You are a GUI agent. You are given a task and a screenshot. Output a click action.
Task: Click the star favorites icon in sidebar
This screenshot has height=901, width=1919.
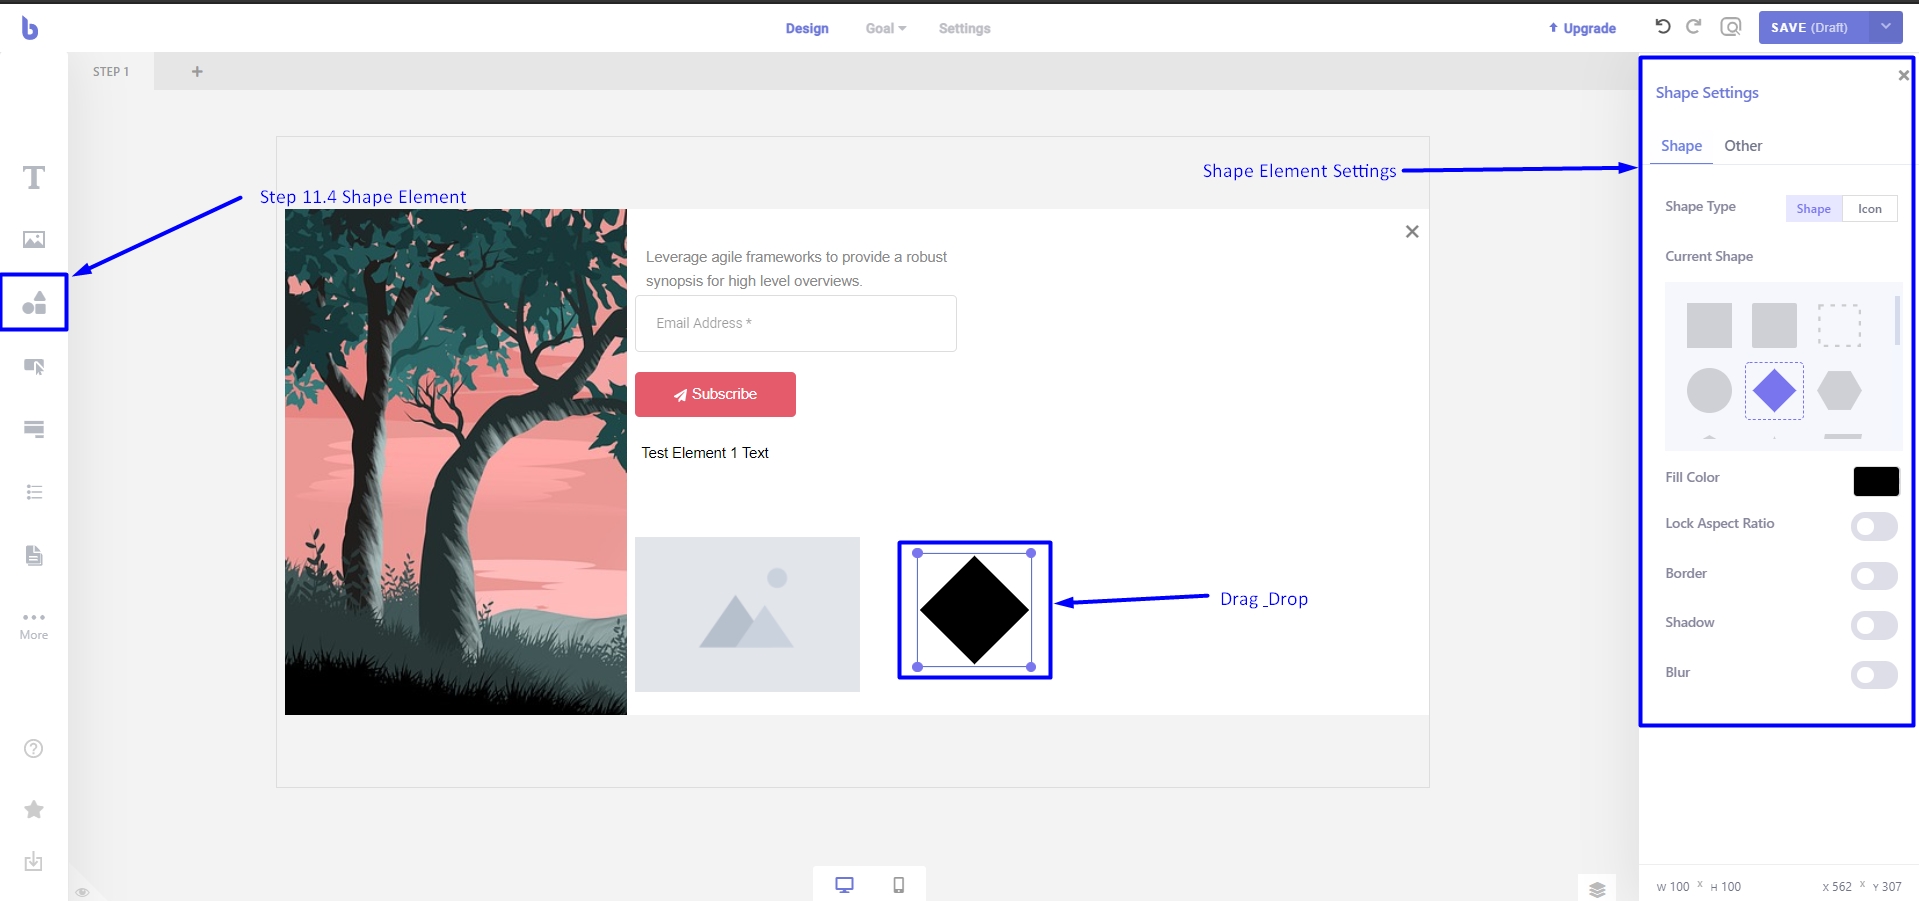point(34,810)
